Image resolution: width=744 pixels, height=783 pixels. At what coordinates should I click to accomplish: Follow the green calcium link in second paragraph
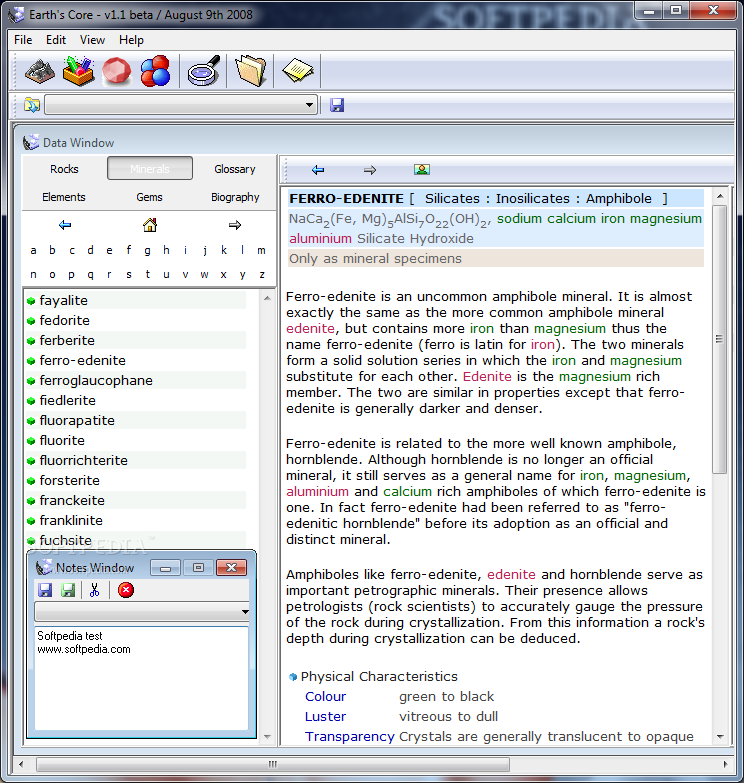point(407,491)
